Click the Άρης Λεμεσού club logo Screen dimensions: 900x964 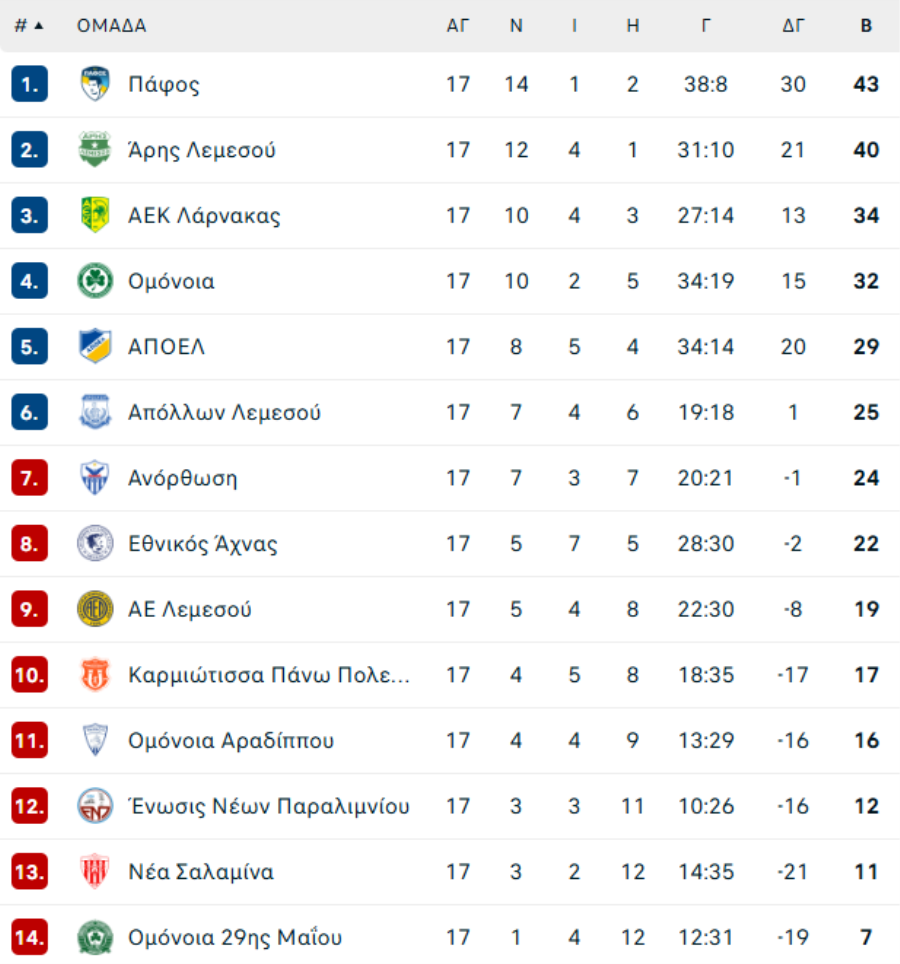95,149
